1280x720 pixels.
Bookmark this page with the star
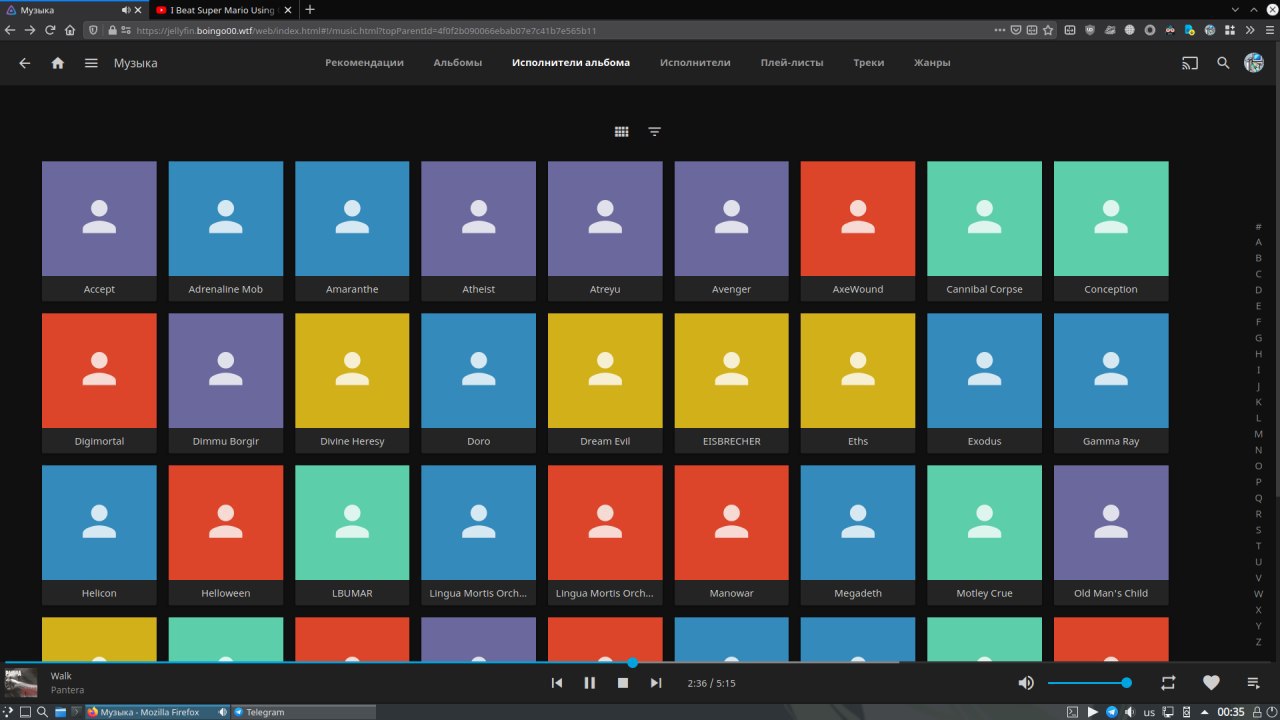click(x=1048, y=30)
